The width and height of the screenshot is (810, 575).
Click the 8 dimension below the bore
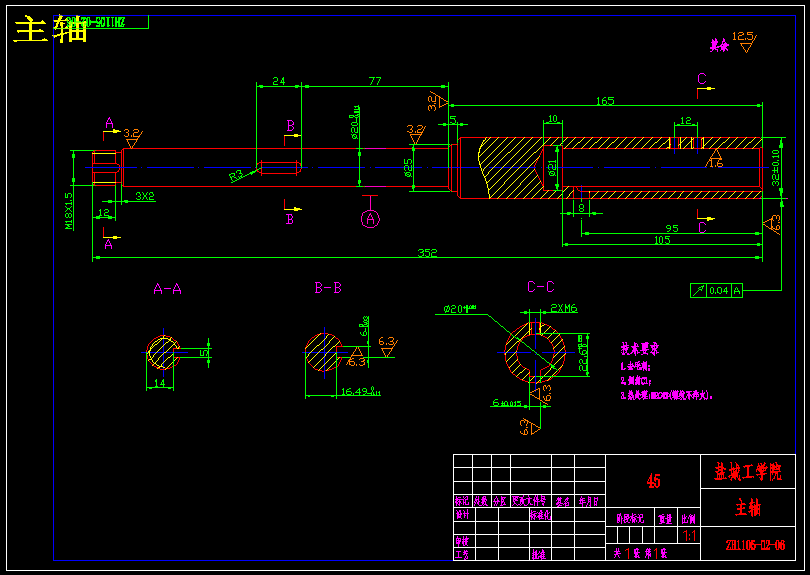tap(581, 207)
